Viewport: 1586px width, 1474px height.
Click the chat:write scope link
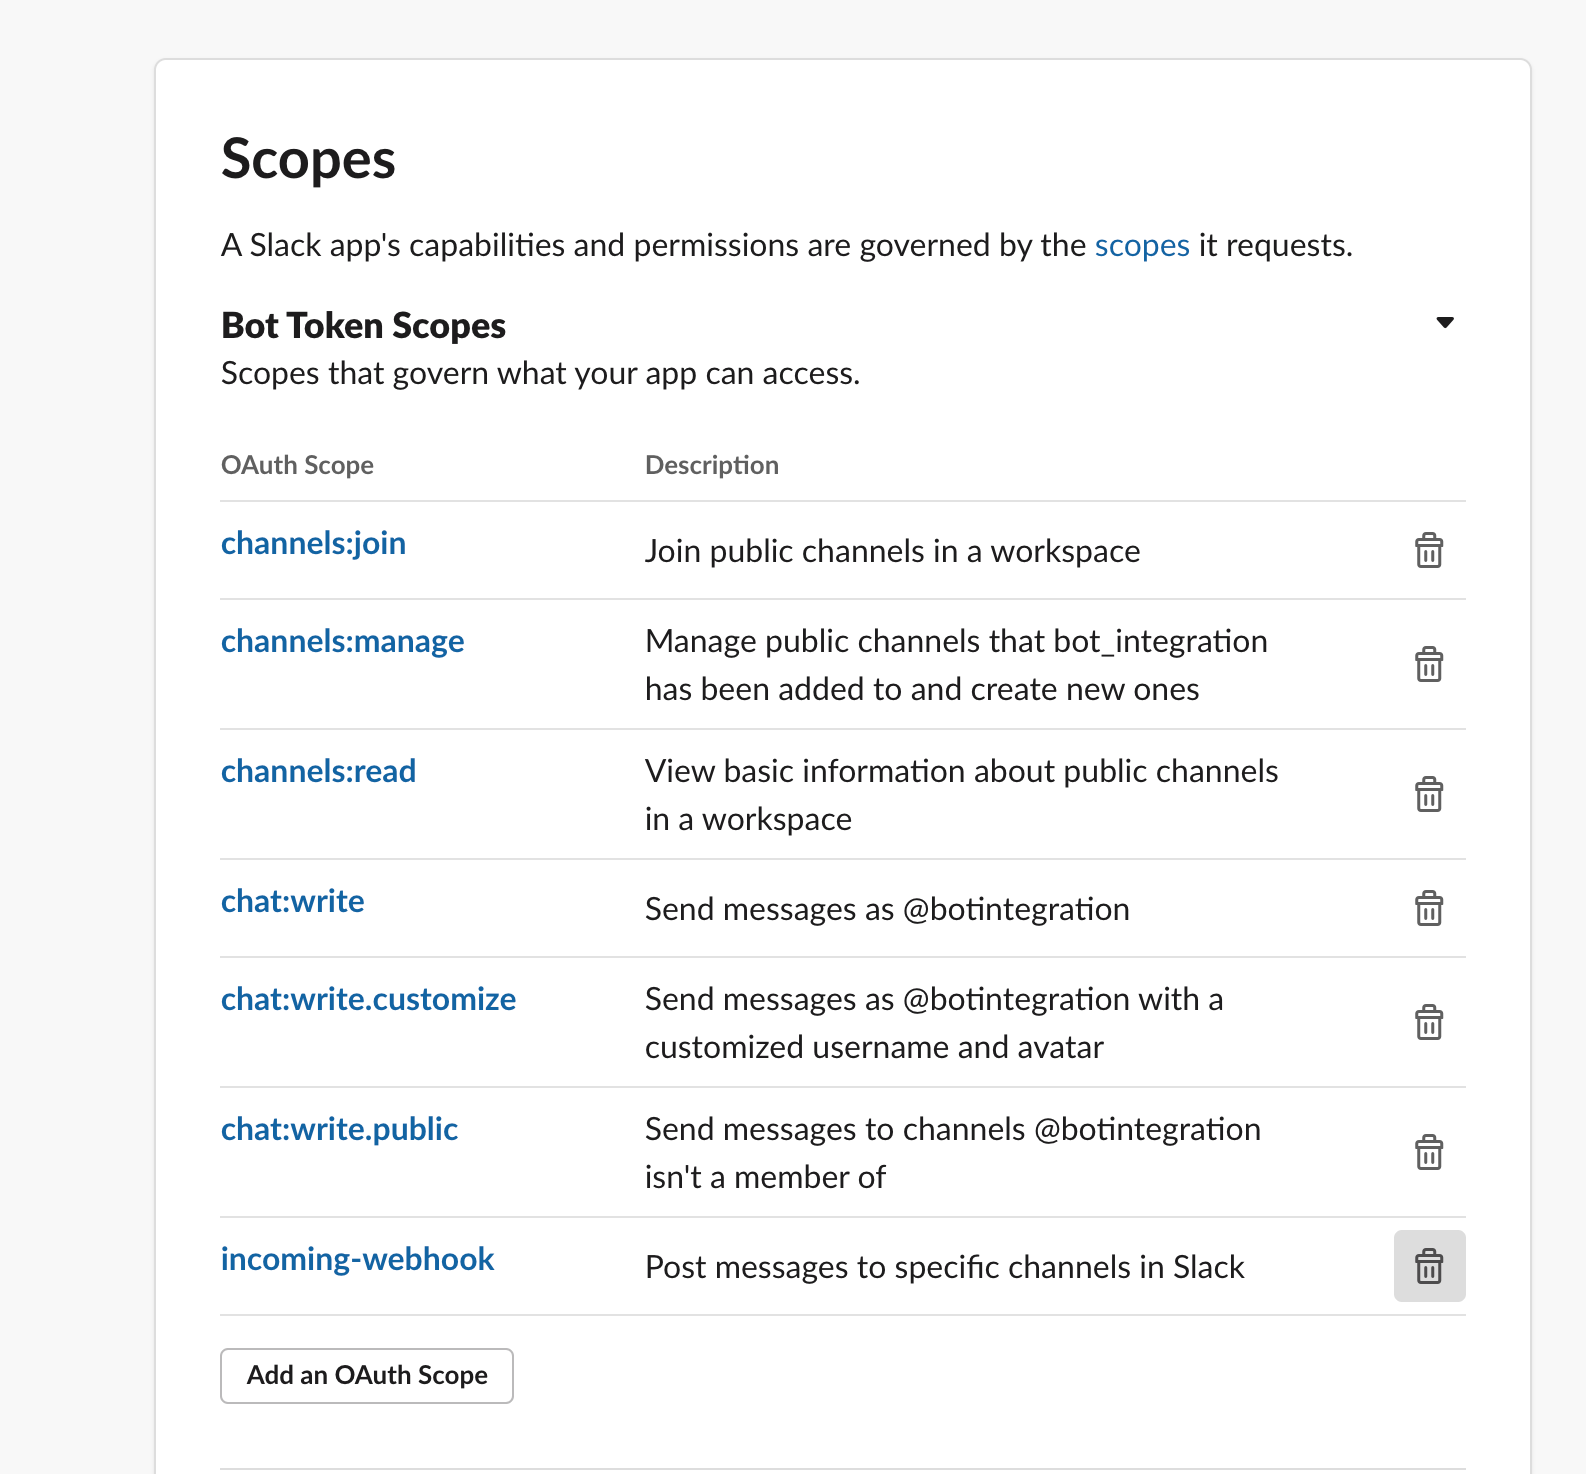tap(292, 902)
